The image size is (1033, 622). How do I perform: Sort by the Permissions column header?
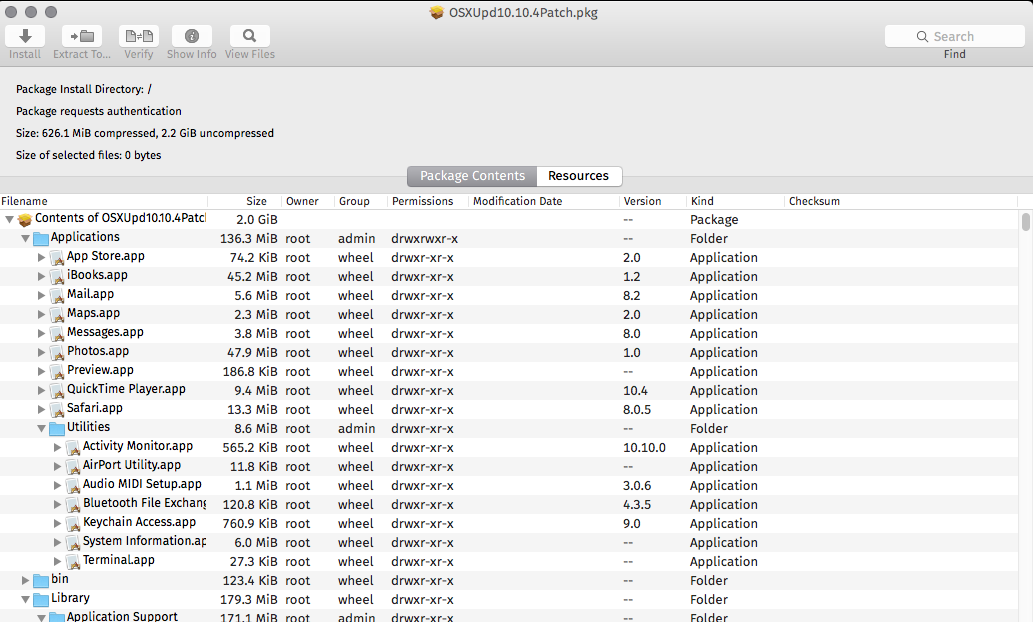coord(428,201)
